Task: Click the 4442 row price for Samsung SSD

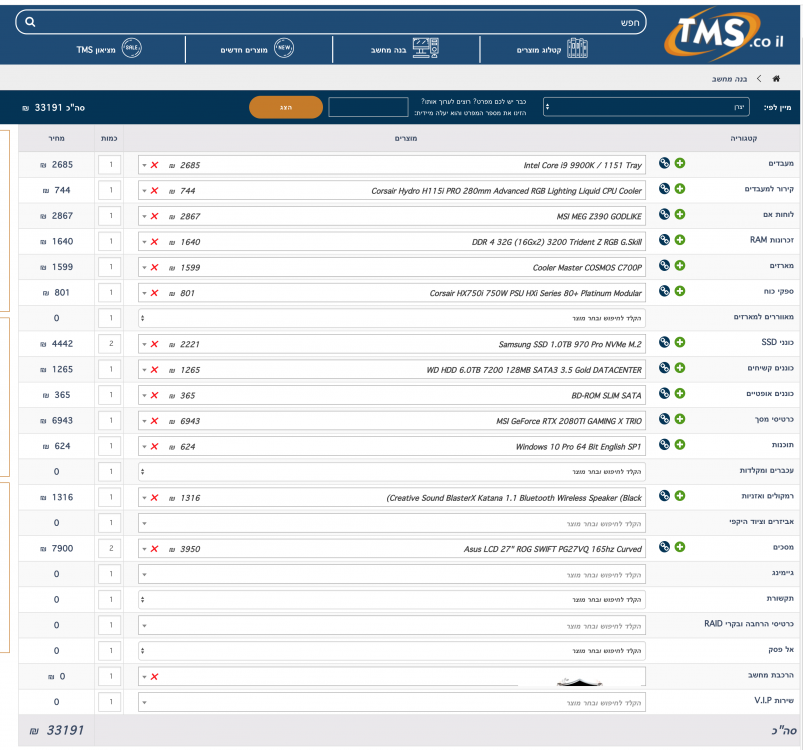Action: pyautogui.click(x=56, y=344)
